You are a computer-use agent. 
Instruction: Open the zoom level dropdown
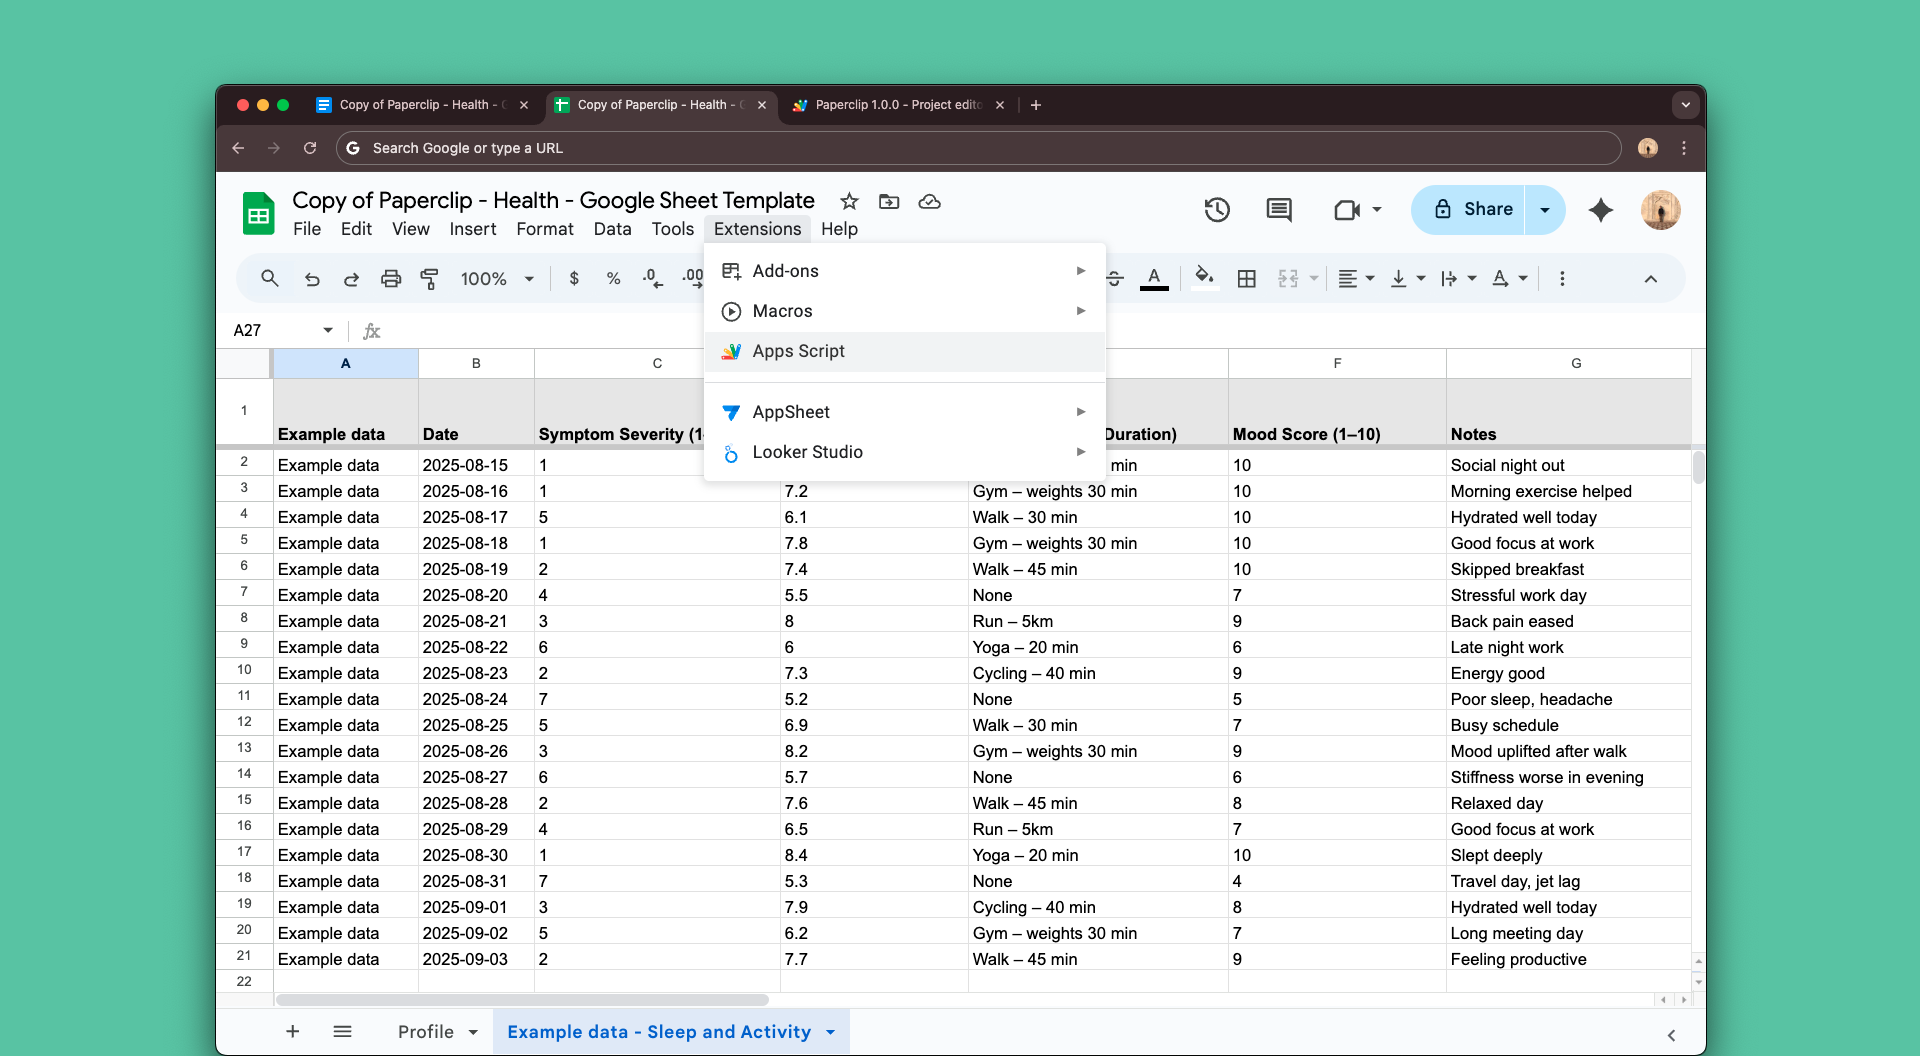497,278
